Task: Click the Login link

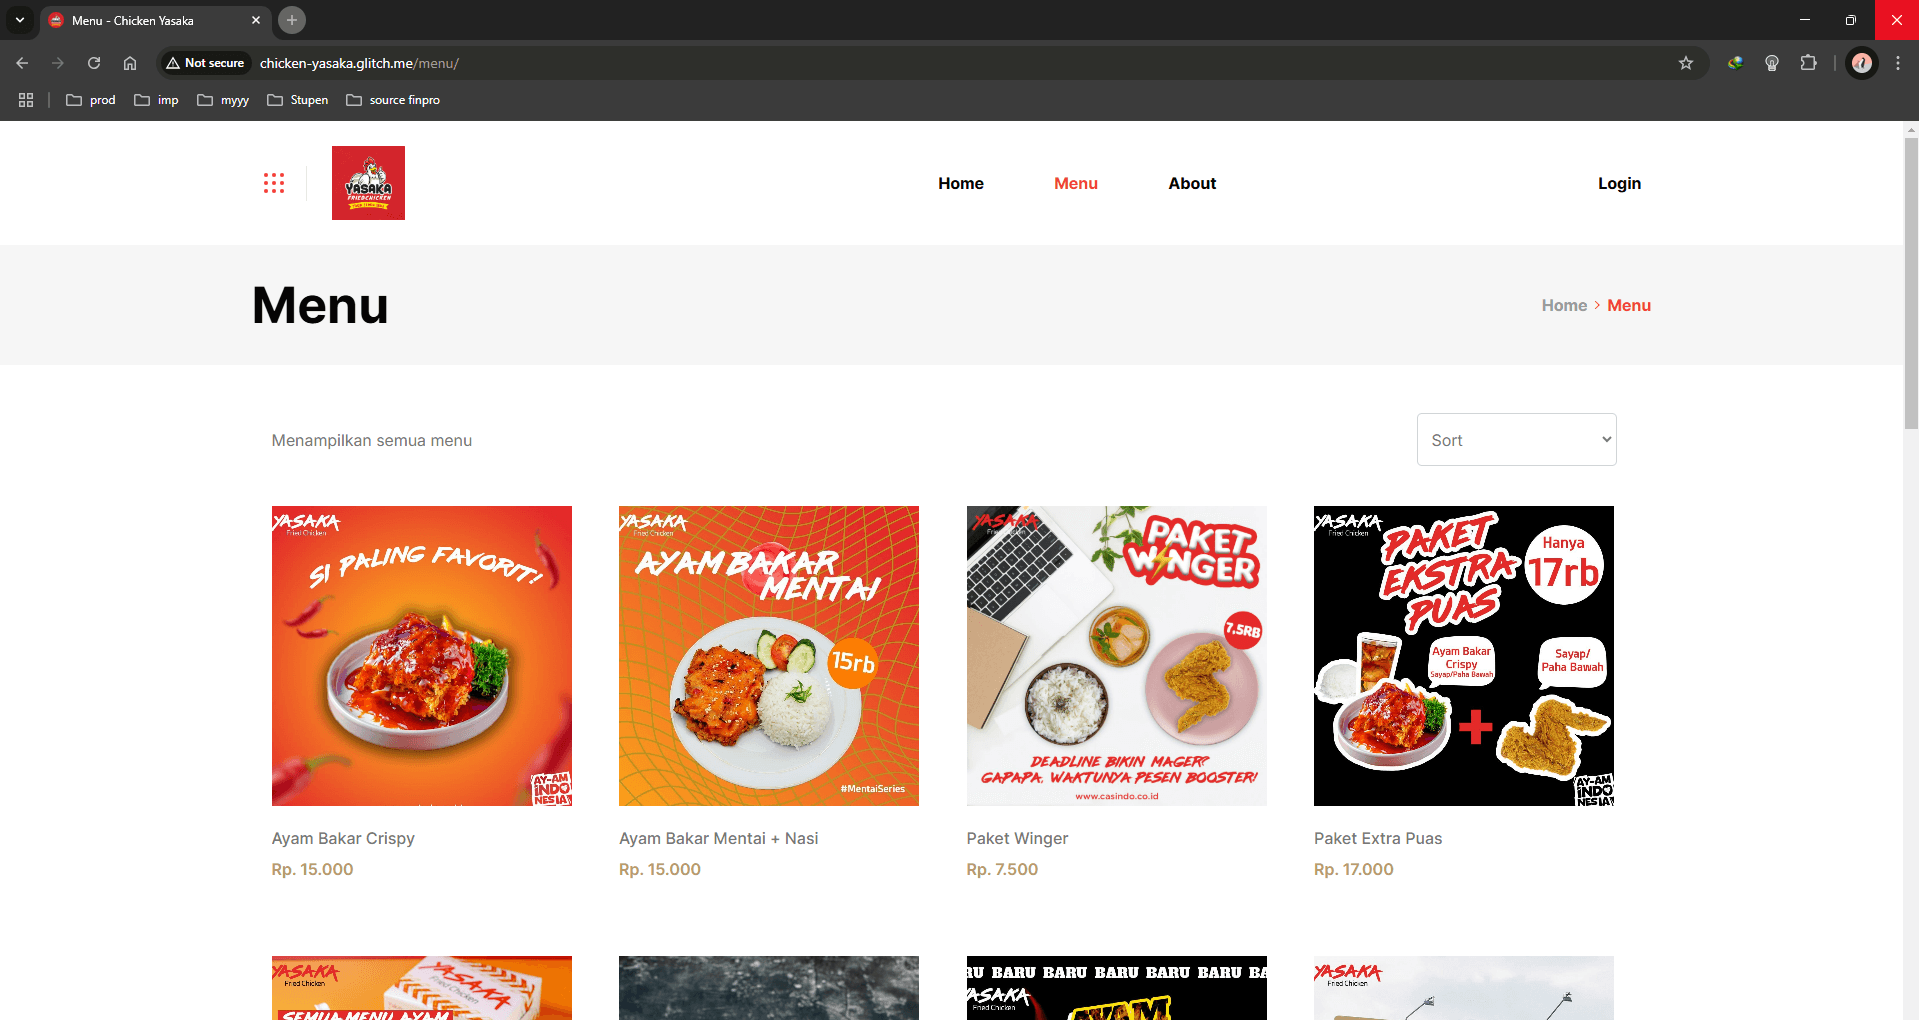Action: click(1619, 183)
